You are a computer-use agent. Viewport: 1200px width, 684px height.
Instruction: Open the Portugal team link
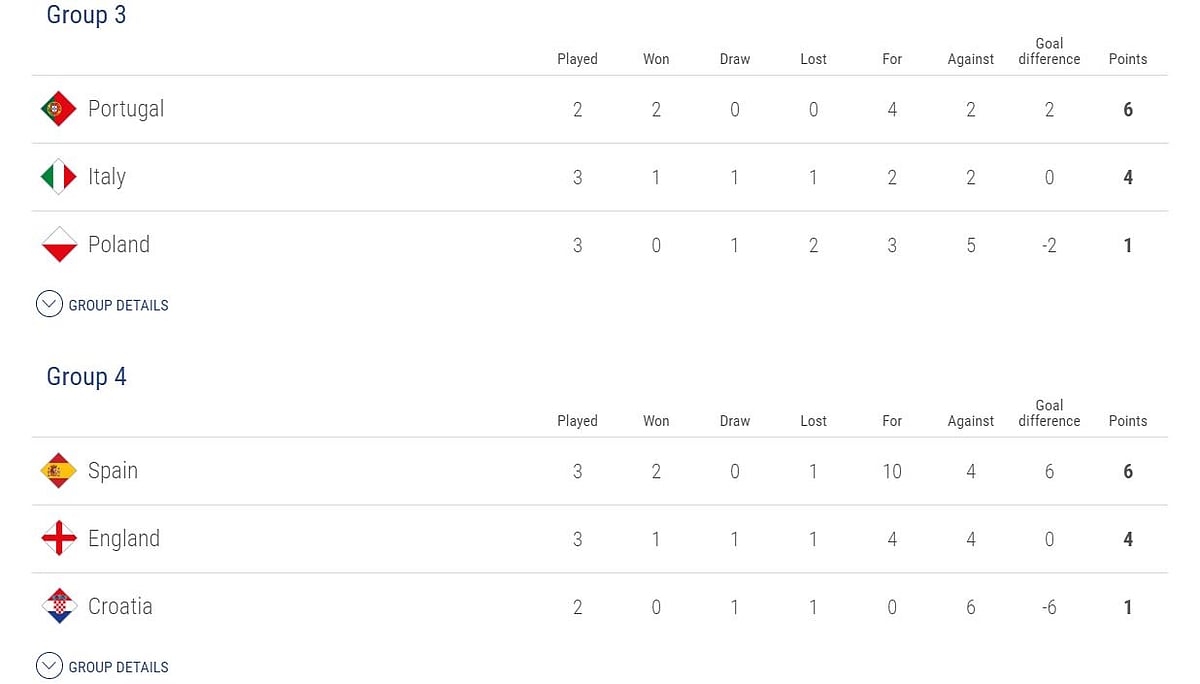pos(126,109)
